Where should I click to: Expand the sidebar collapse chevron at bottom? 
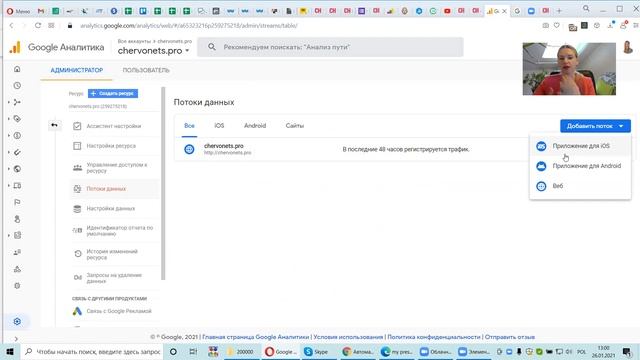16,339
